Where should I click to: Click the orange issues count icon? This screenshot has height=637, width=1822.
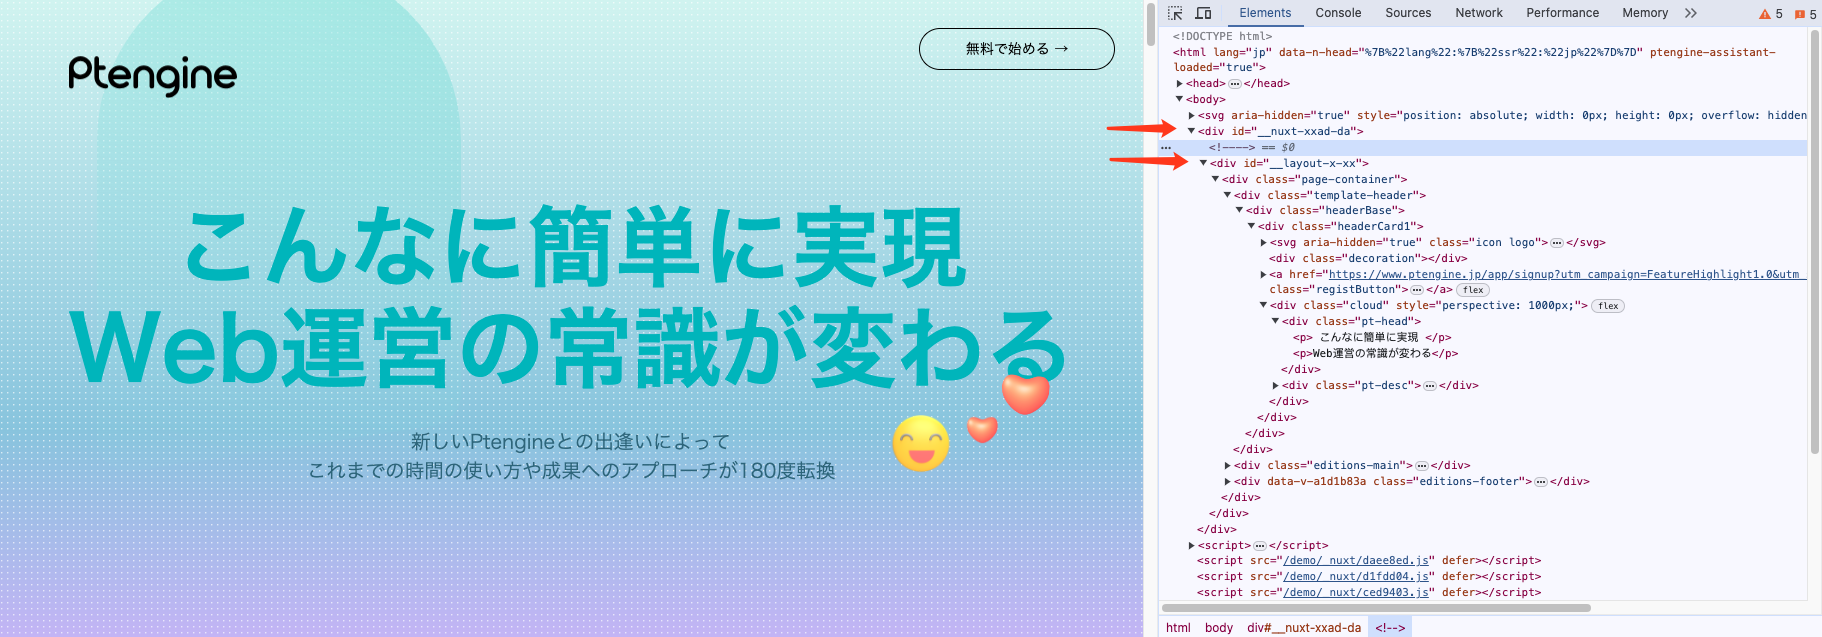coord(1800,14)
